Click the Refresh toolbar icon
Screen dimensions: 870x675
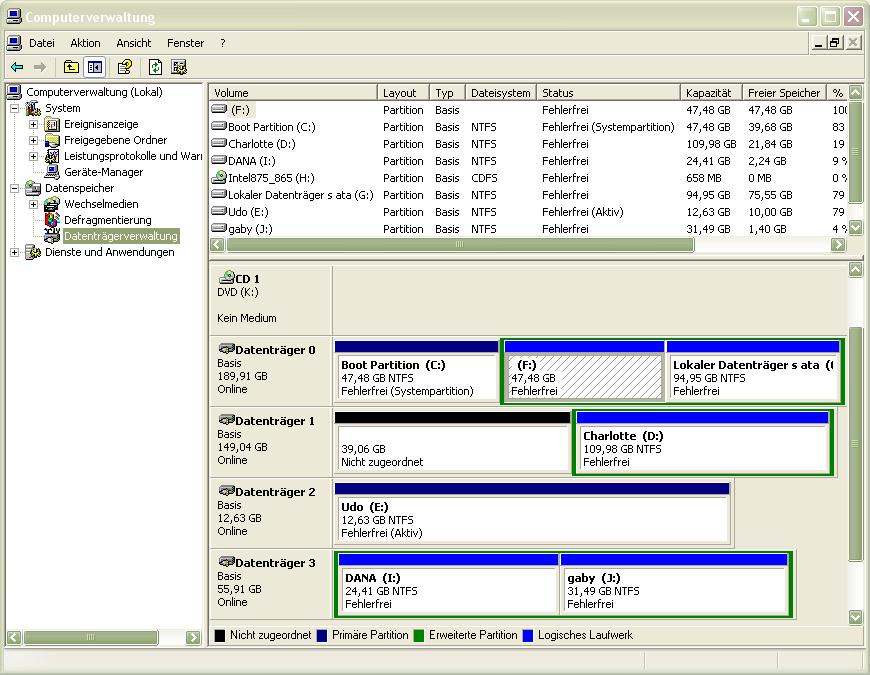pos(155,67)
